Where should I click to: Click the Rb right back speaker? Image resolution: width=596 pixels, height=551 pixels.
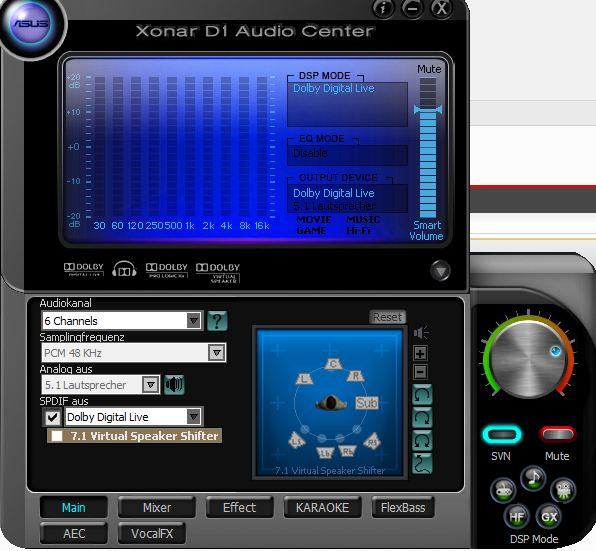[347, 451]
